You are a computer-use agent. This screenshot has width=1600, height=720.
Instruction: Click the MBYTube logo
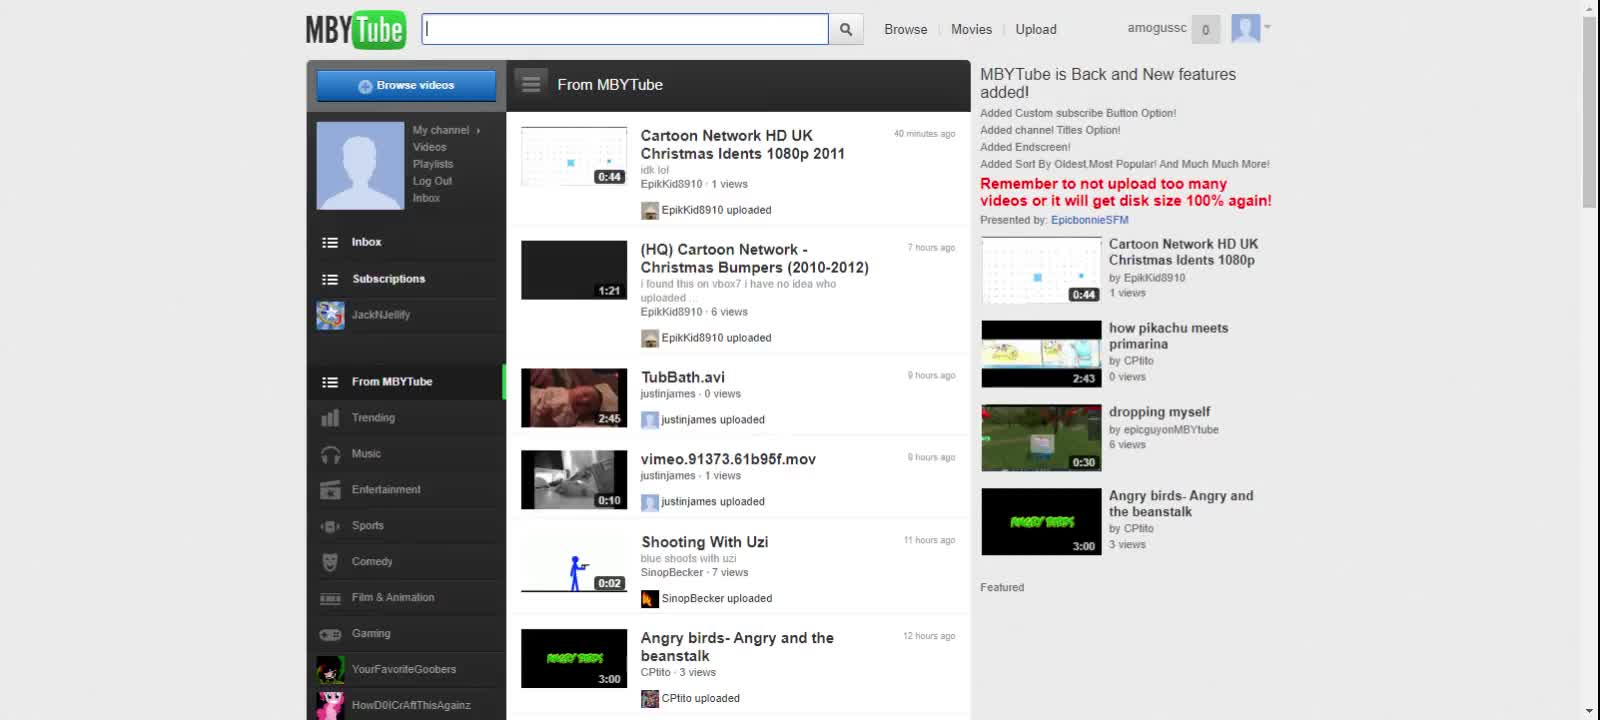coord(355,29)
